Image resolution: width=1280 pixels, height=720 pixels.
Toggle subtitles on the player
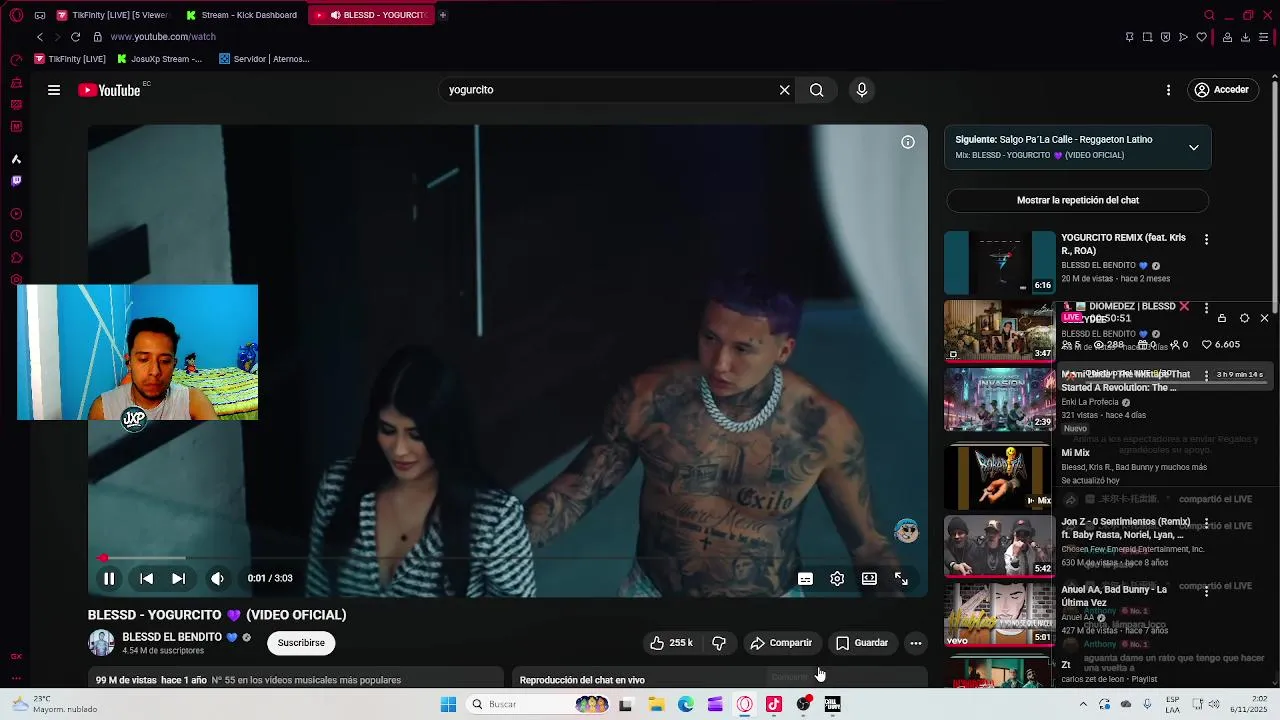(x=805, y=578)
